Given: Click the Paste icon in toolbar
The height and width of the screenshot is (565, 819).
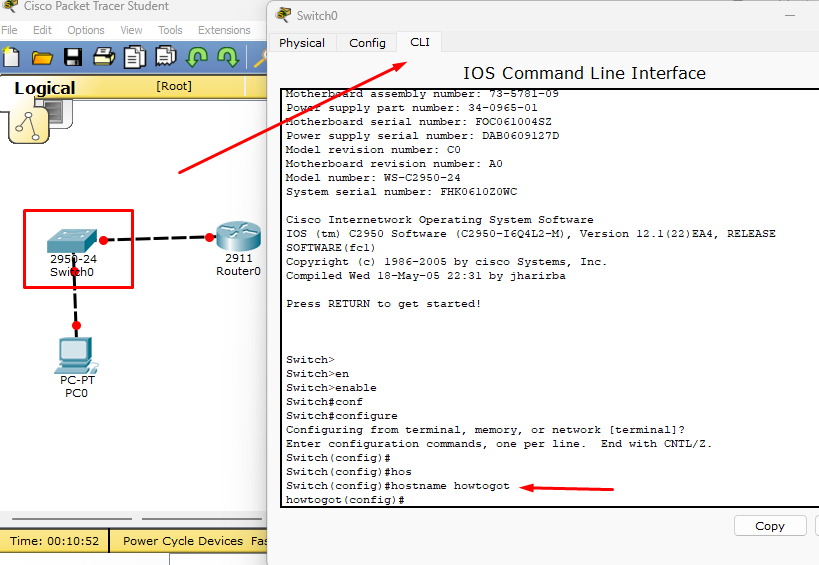Looking at the screenshot, I should (166, 56).
